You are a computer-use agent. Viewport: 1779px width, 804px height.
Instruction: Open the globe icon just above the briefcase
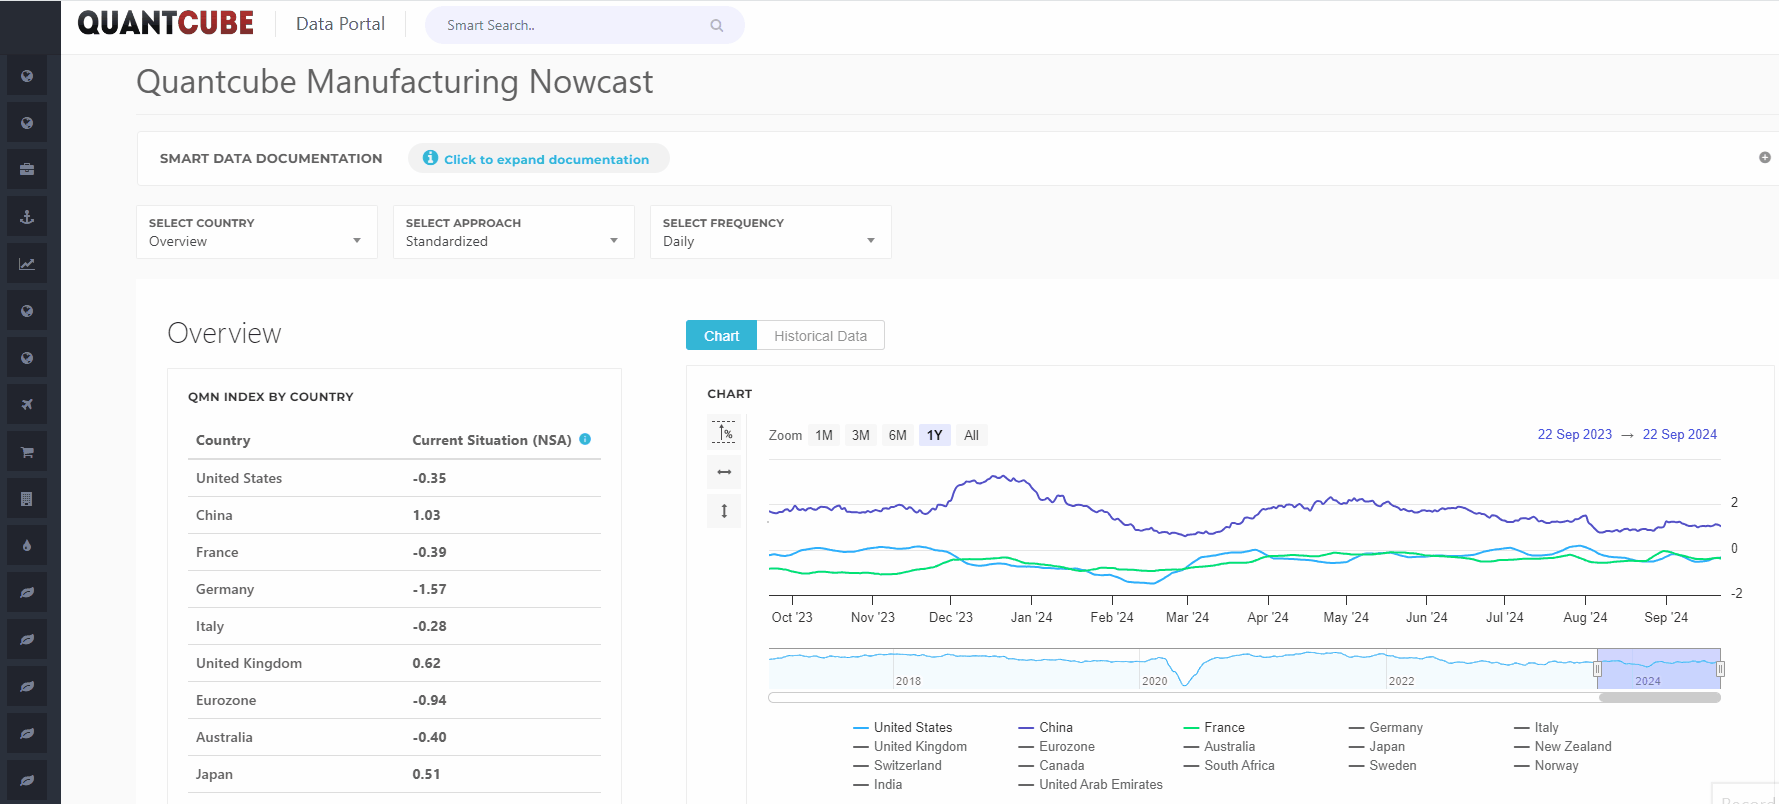(x=27, y=123)
